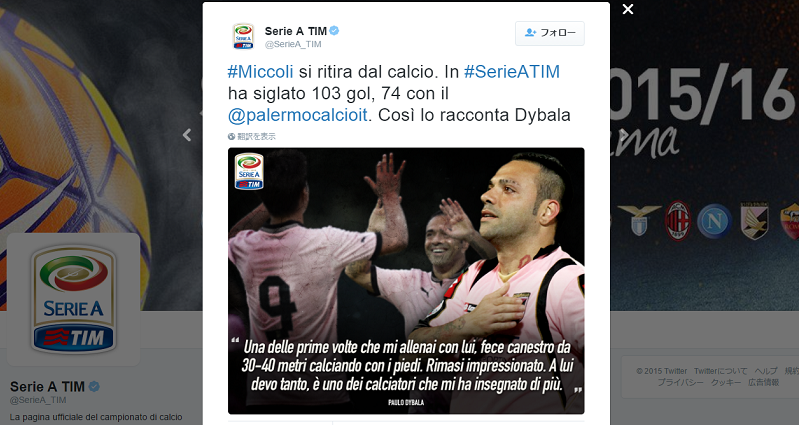
Task: Click the @SerieA_TIM handle in tweet header
Action: point(293,44)
